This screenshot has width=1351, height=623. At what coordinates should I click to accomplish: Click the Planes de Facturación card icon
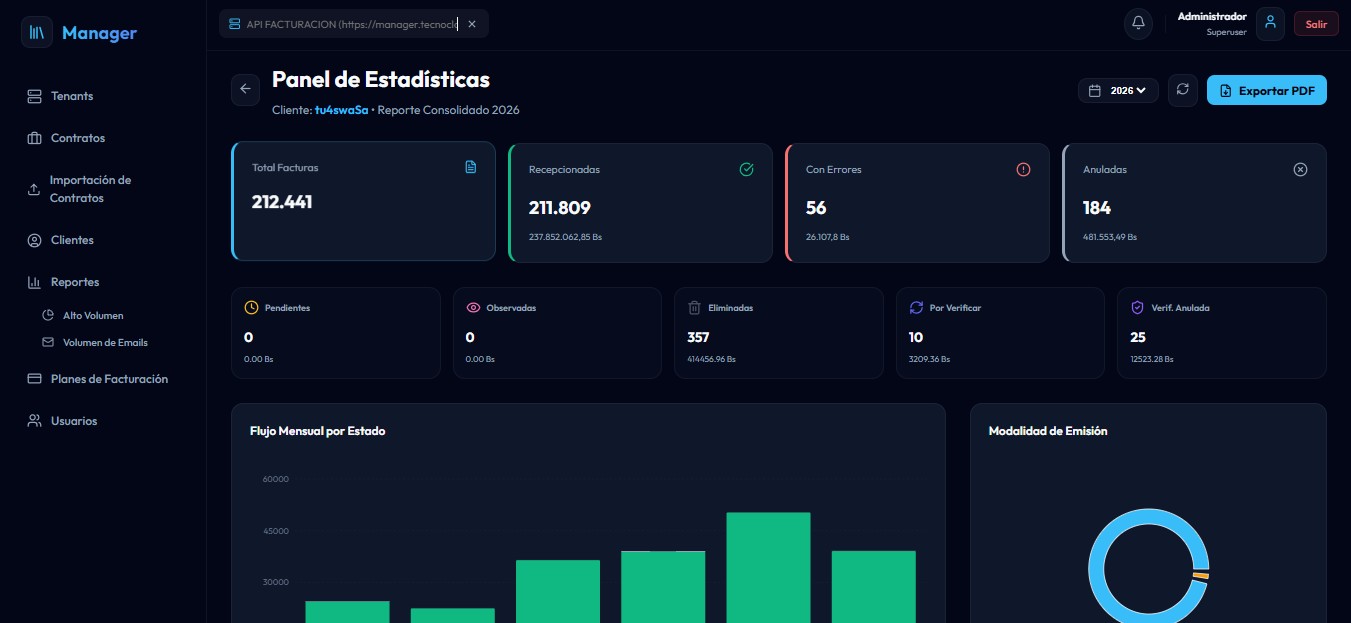tap(34, 379)
